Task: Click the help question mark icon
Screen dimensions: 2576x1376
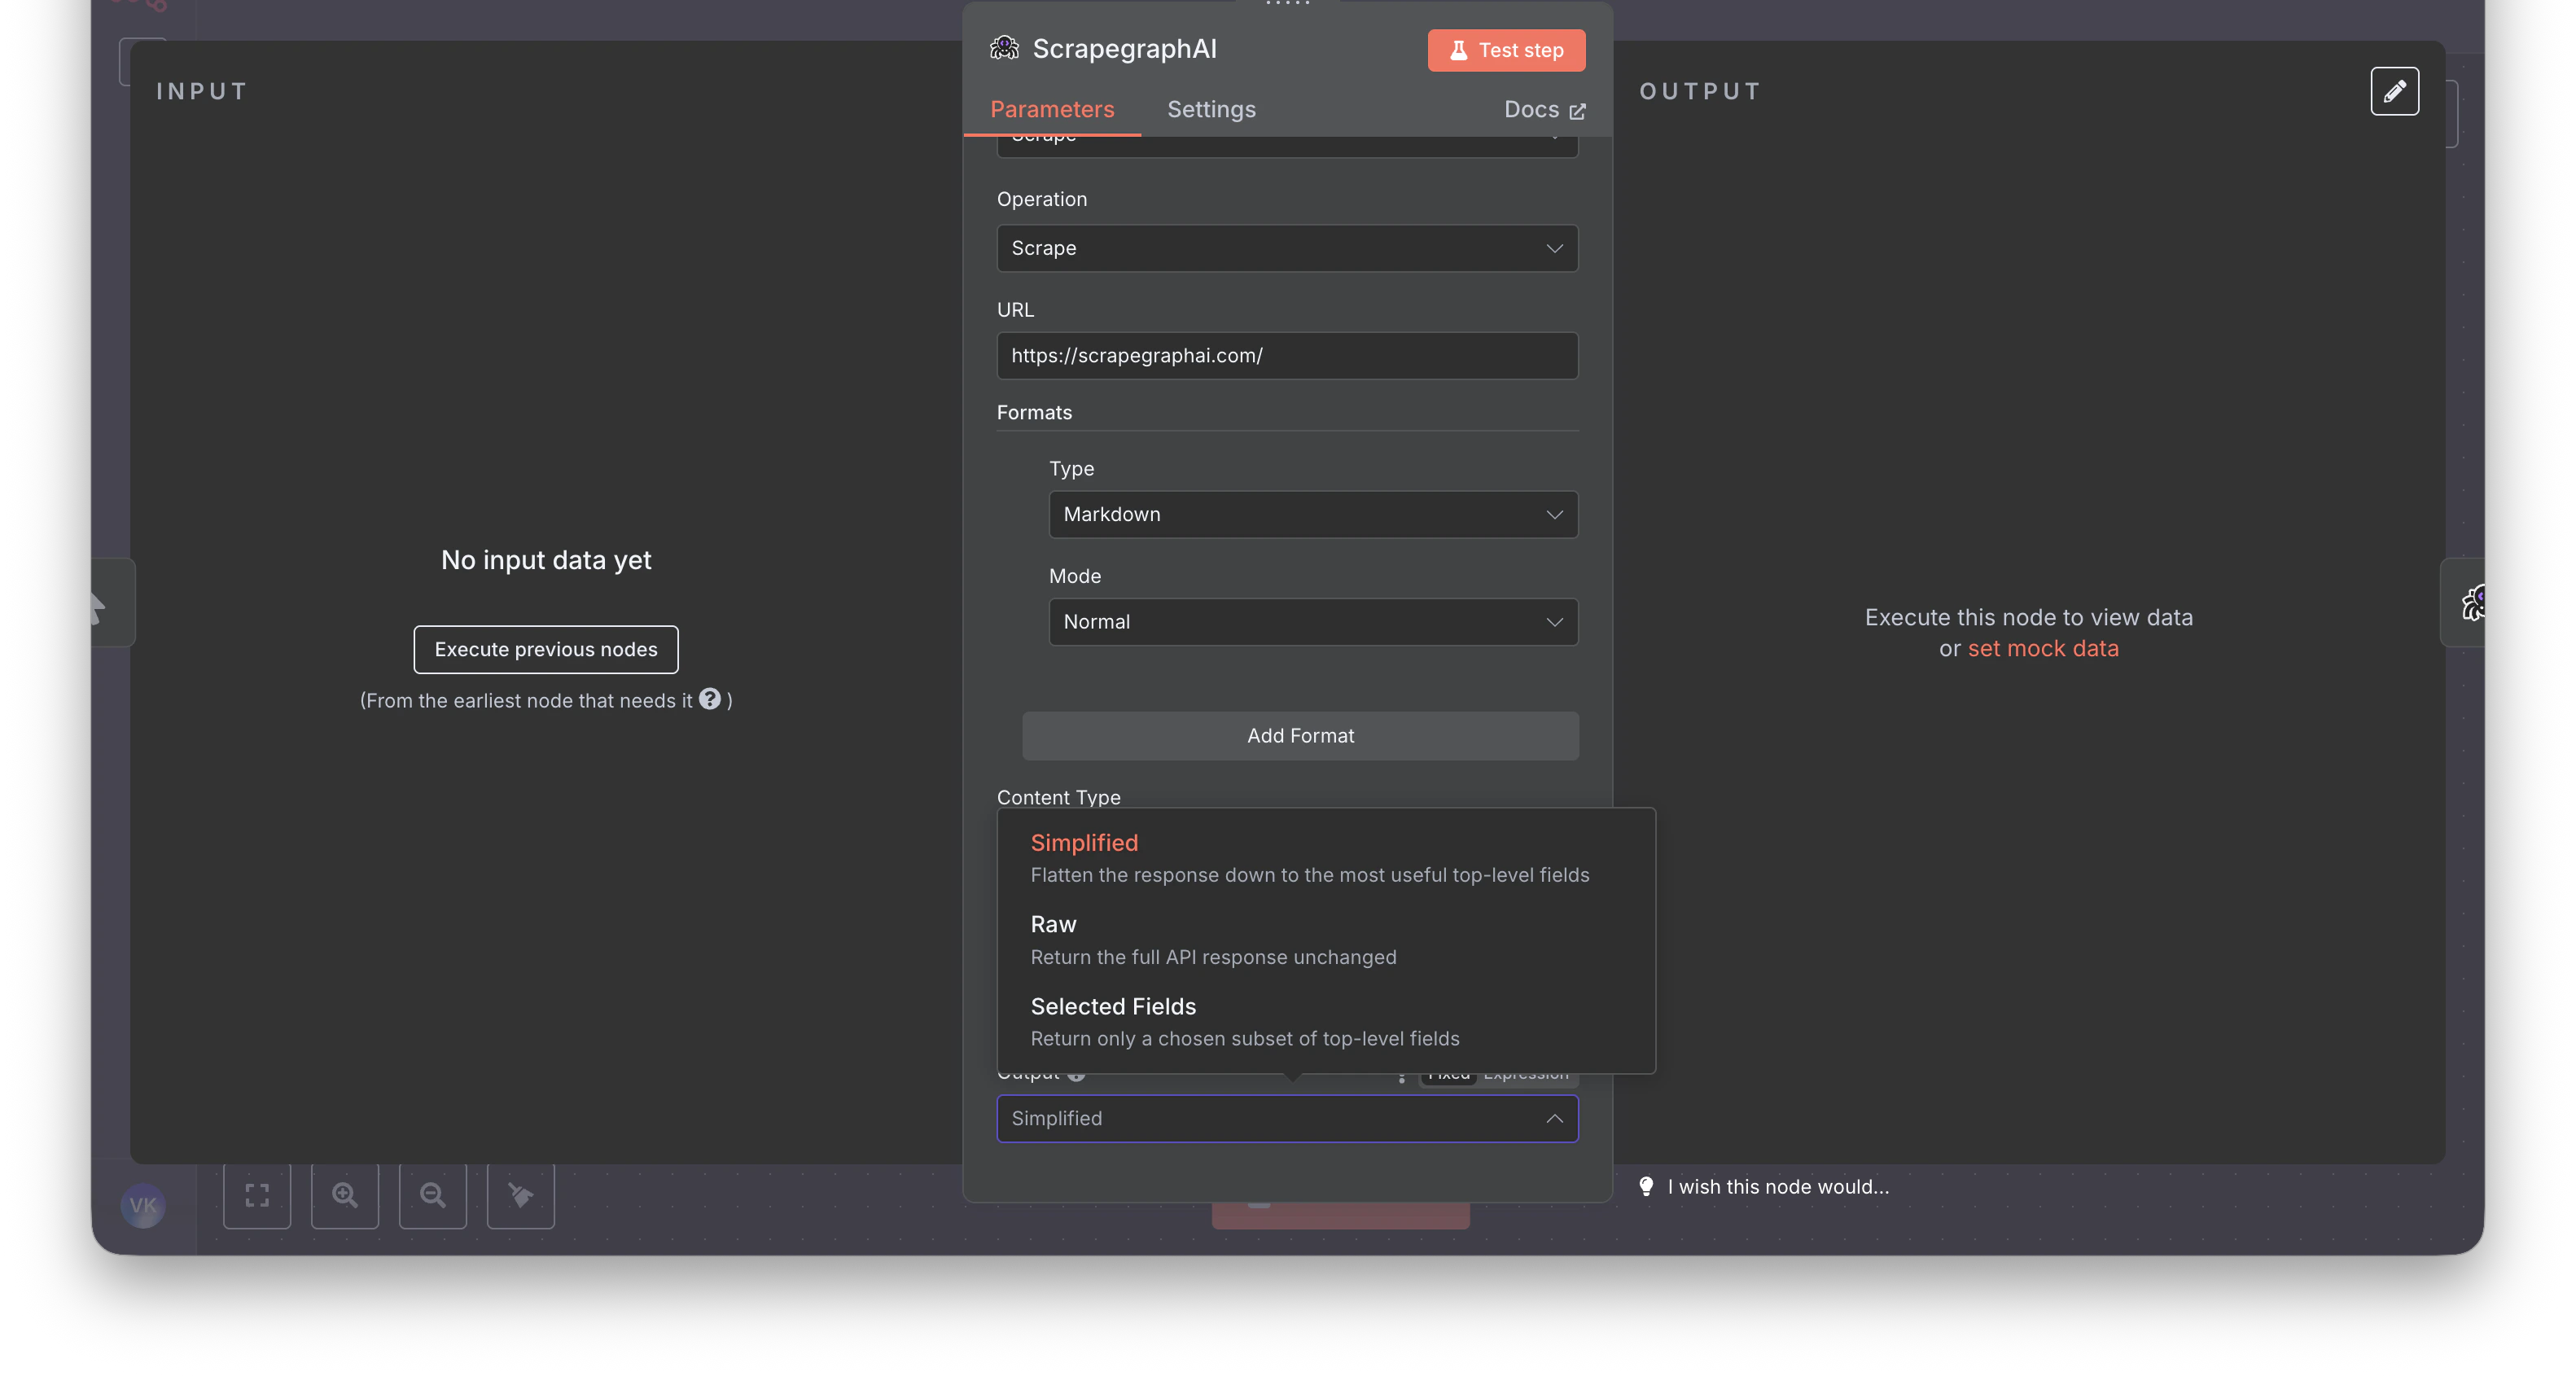Action: (710, 699)
